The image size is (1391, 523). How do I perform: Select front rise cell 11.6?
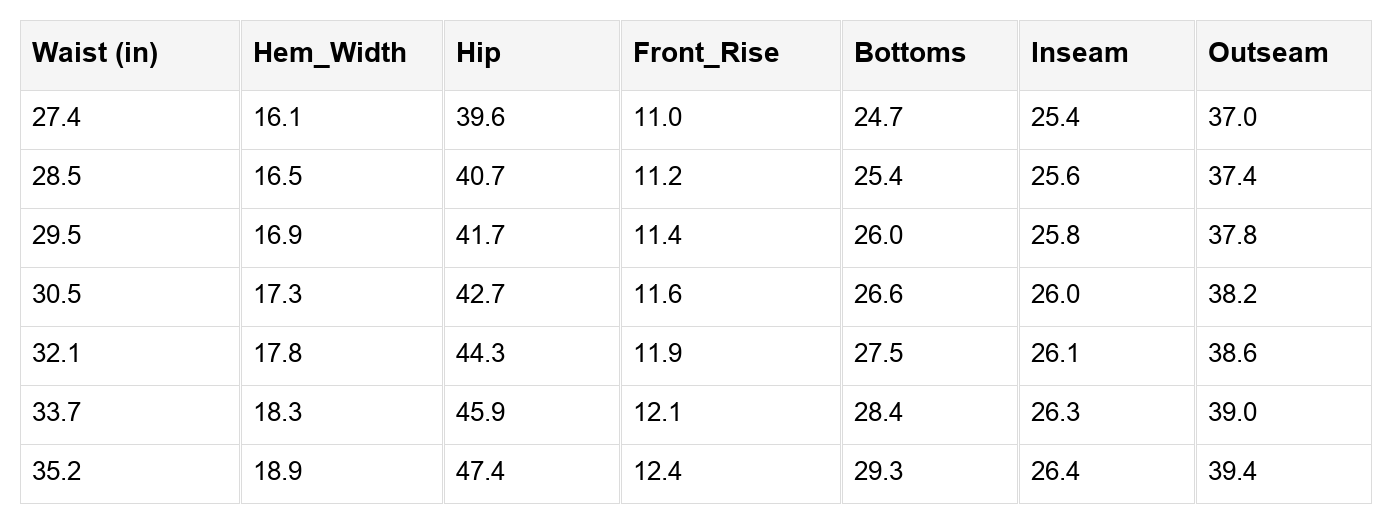(x=658, y=295)
